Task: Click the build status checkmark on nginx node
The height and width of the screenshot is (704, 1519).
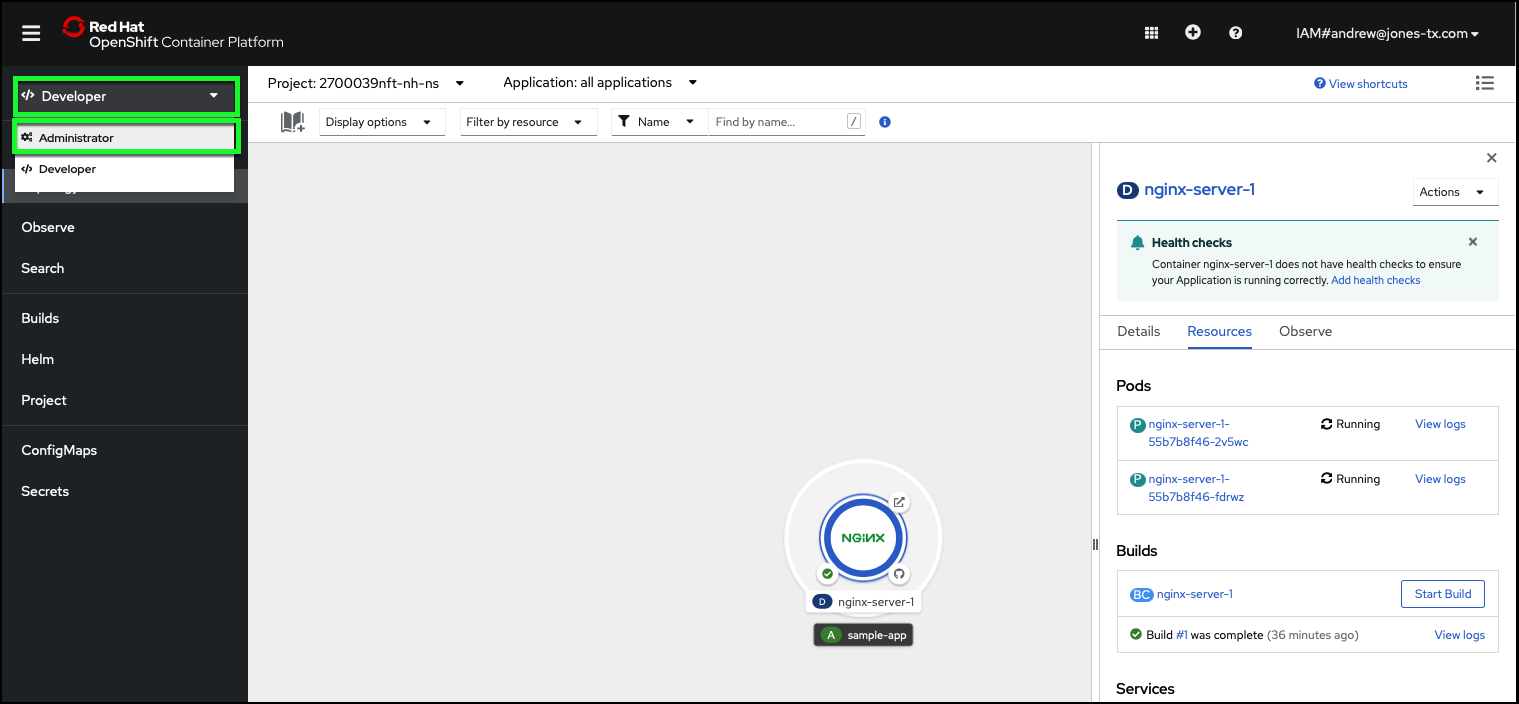Action: pyautogui.click(x=827, y=574)
